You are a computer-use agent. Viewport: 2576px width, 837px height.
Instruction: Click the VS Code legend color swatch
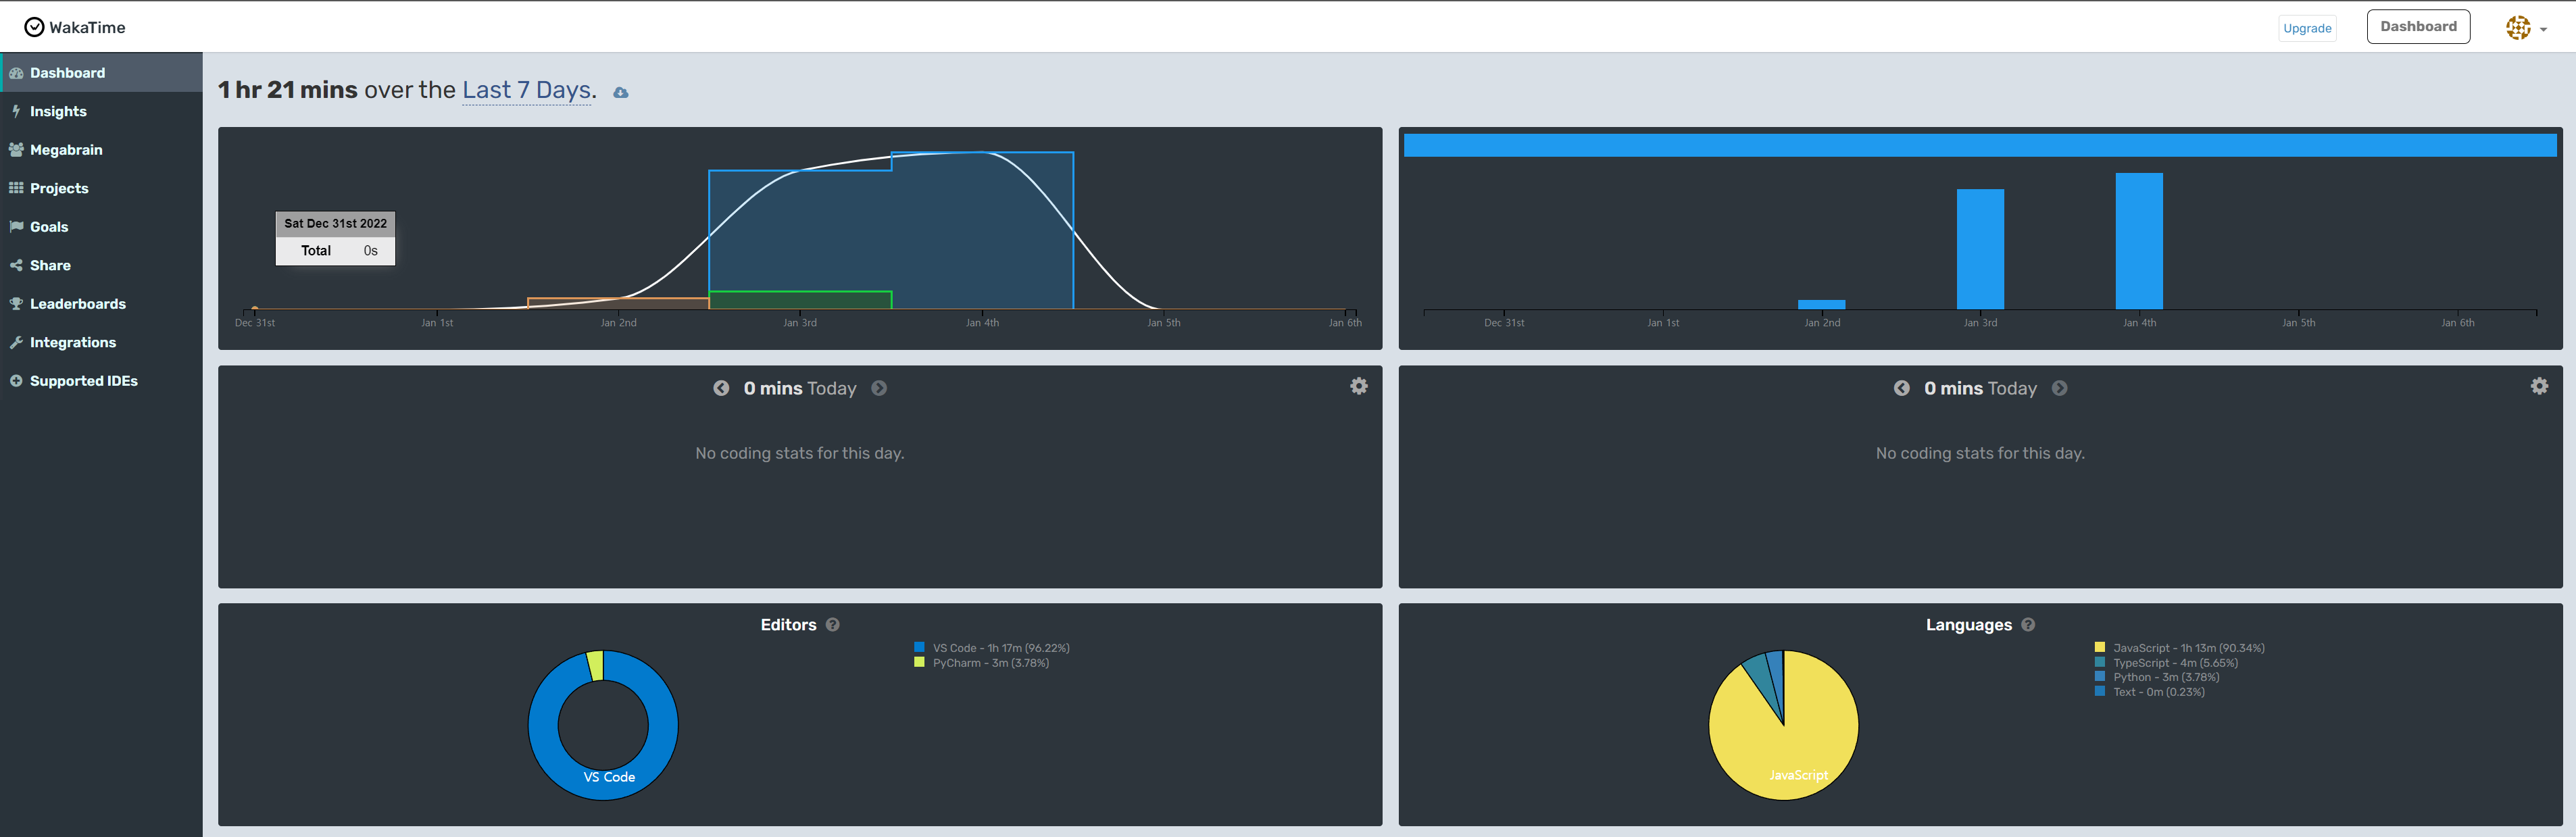pos(919,647)
